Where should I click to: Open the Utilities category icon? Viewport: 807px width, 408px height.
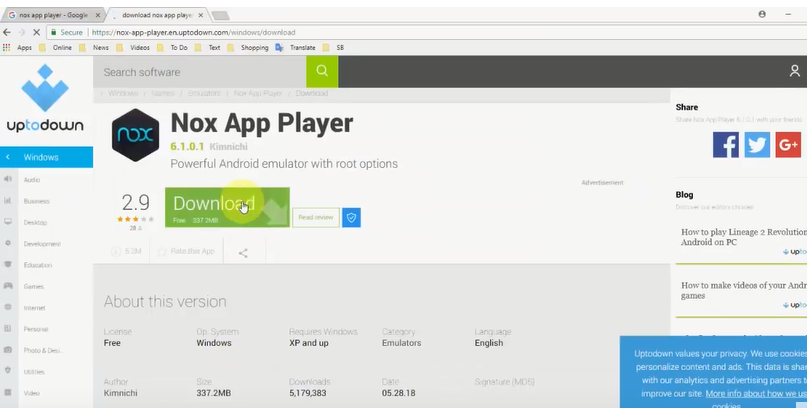8,371
